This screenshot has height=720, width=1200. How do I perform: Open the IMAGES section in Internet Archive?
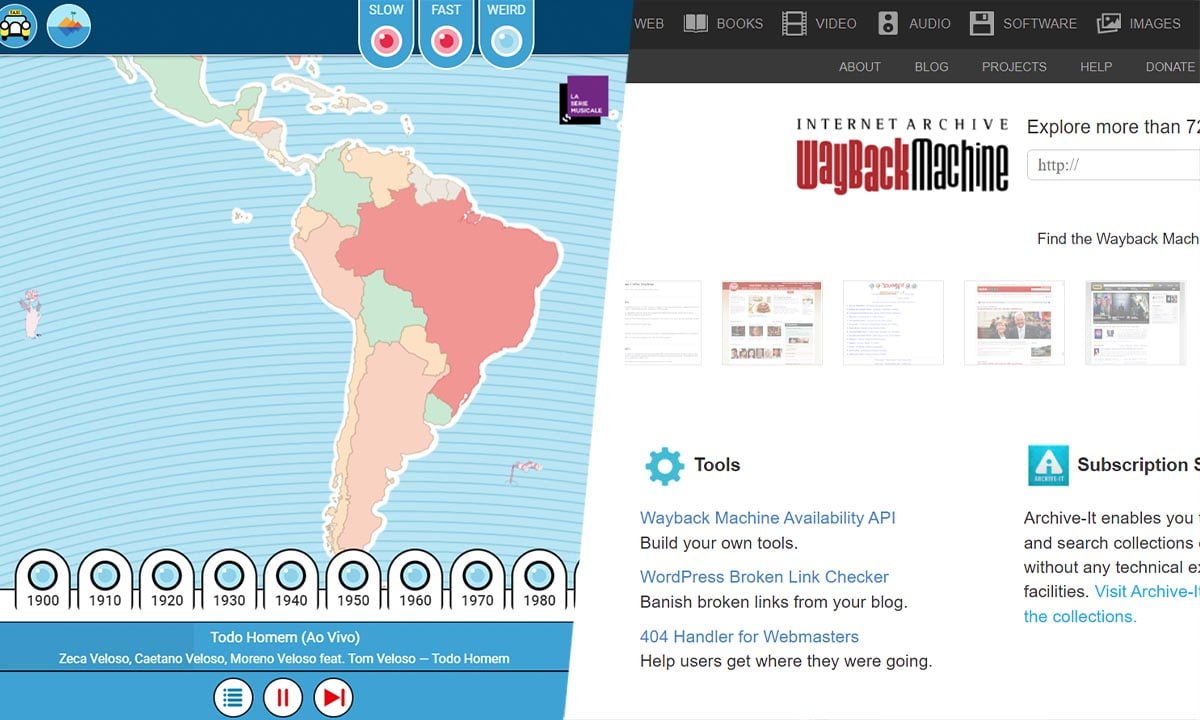coord(1155,23)
